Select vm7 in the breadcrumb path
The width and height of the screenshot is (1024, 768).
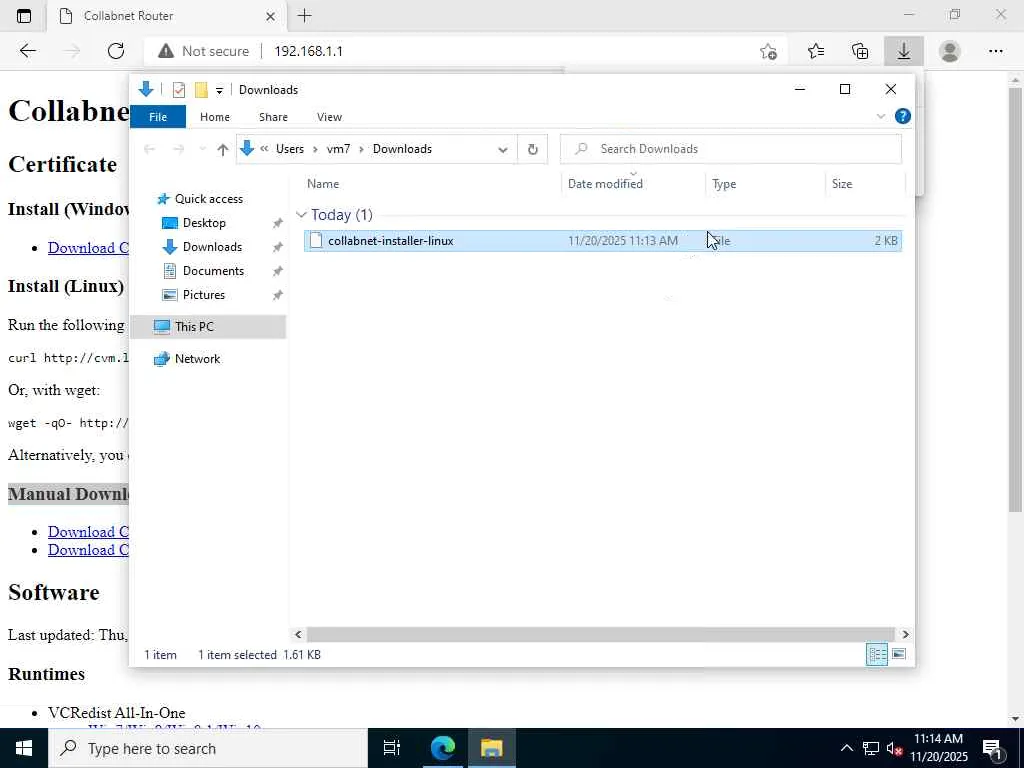338,149
